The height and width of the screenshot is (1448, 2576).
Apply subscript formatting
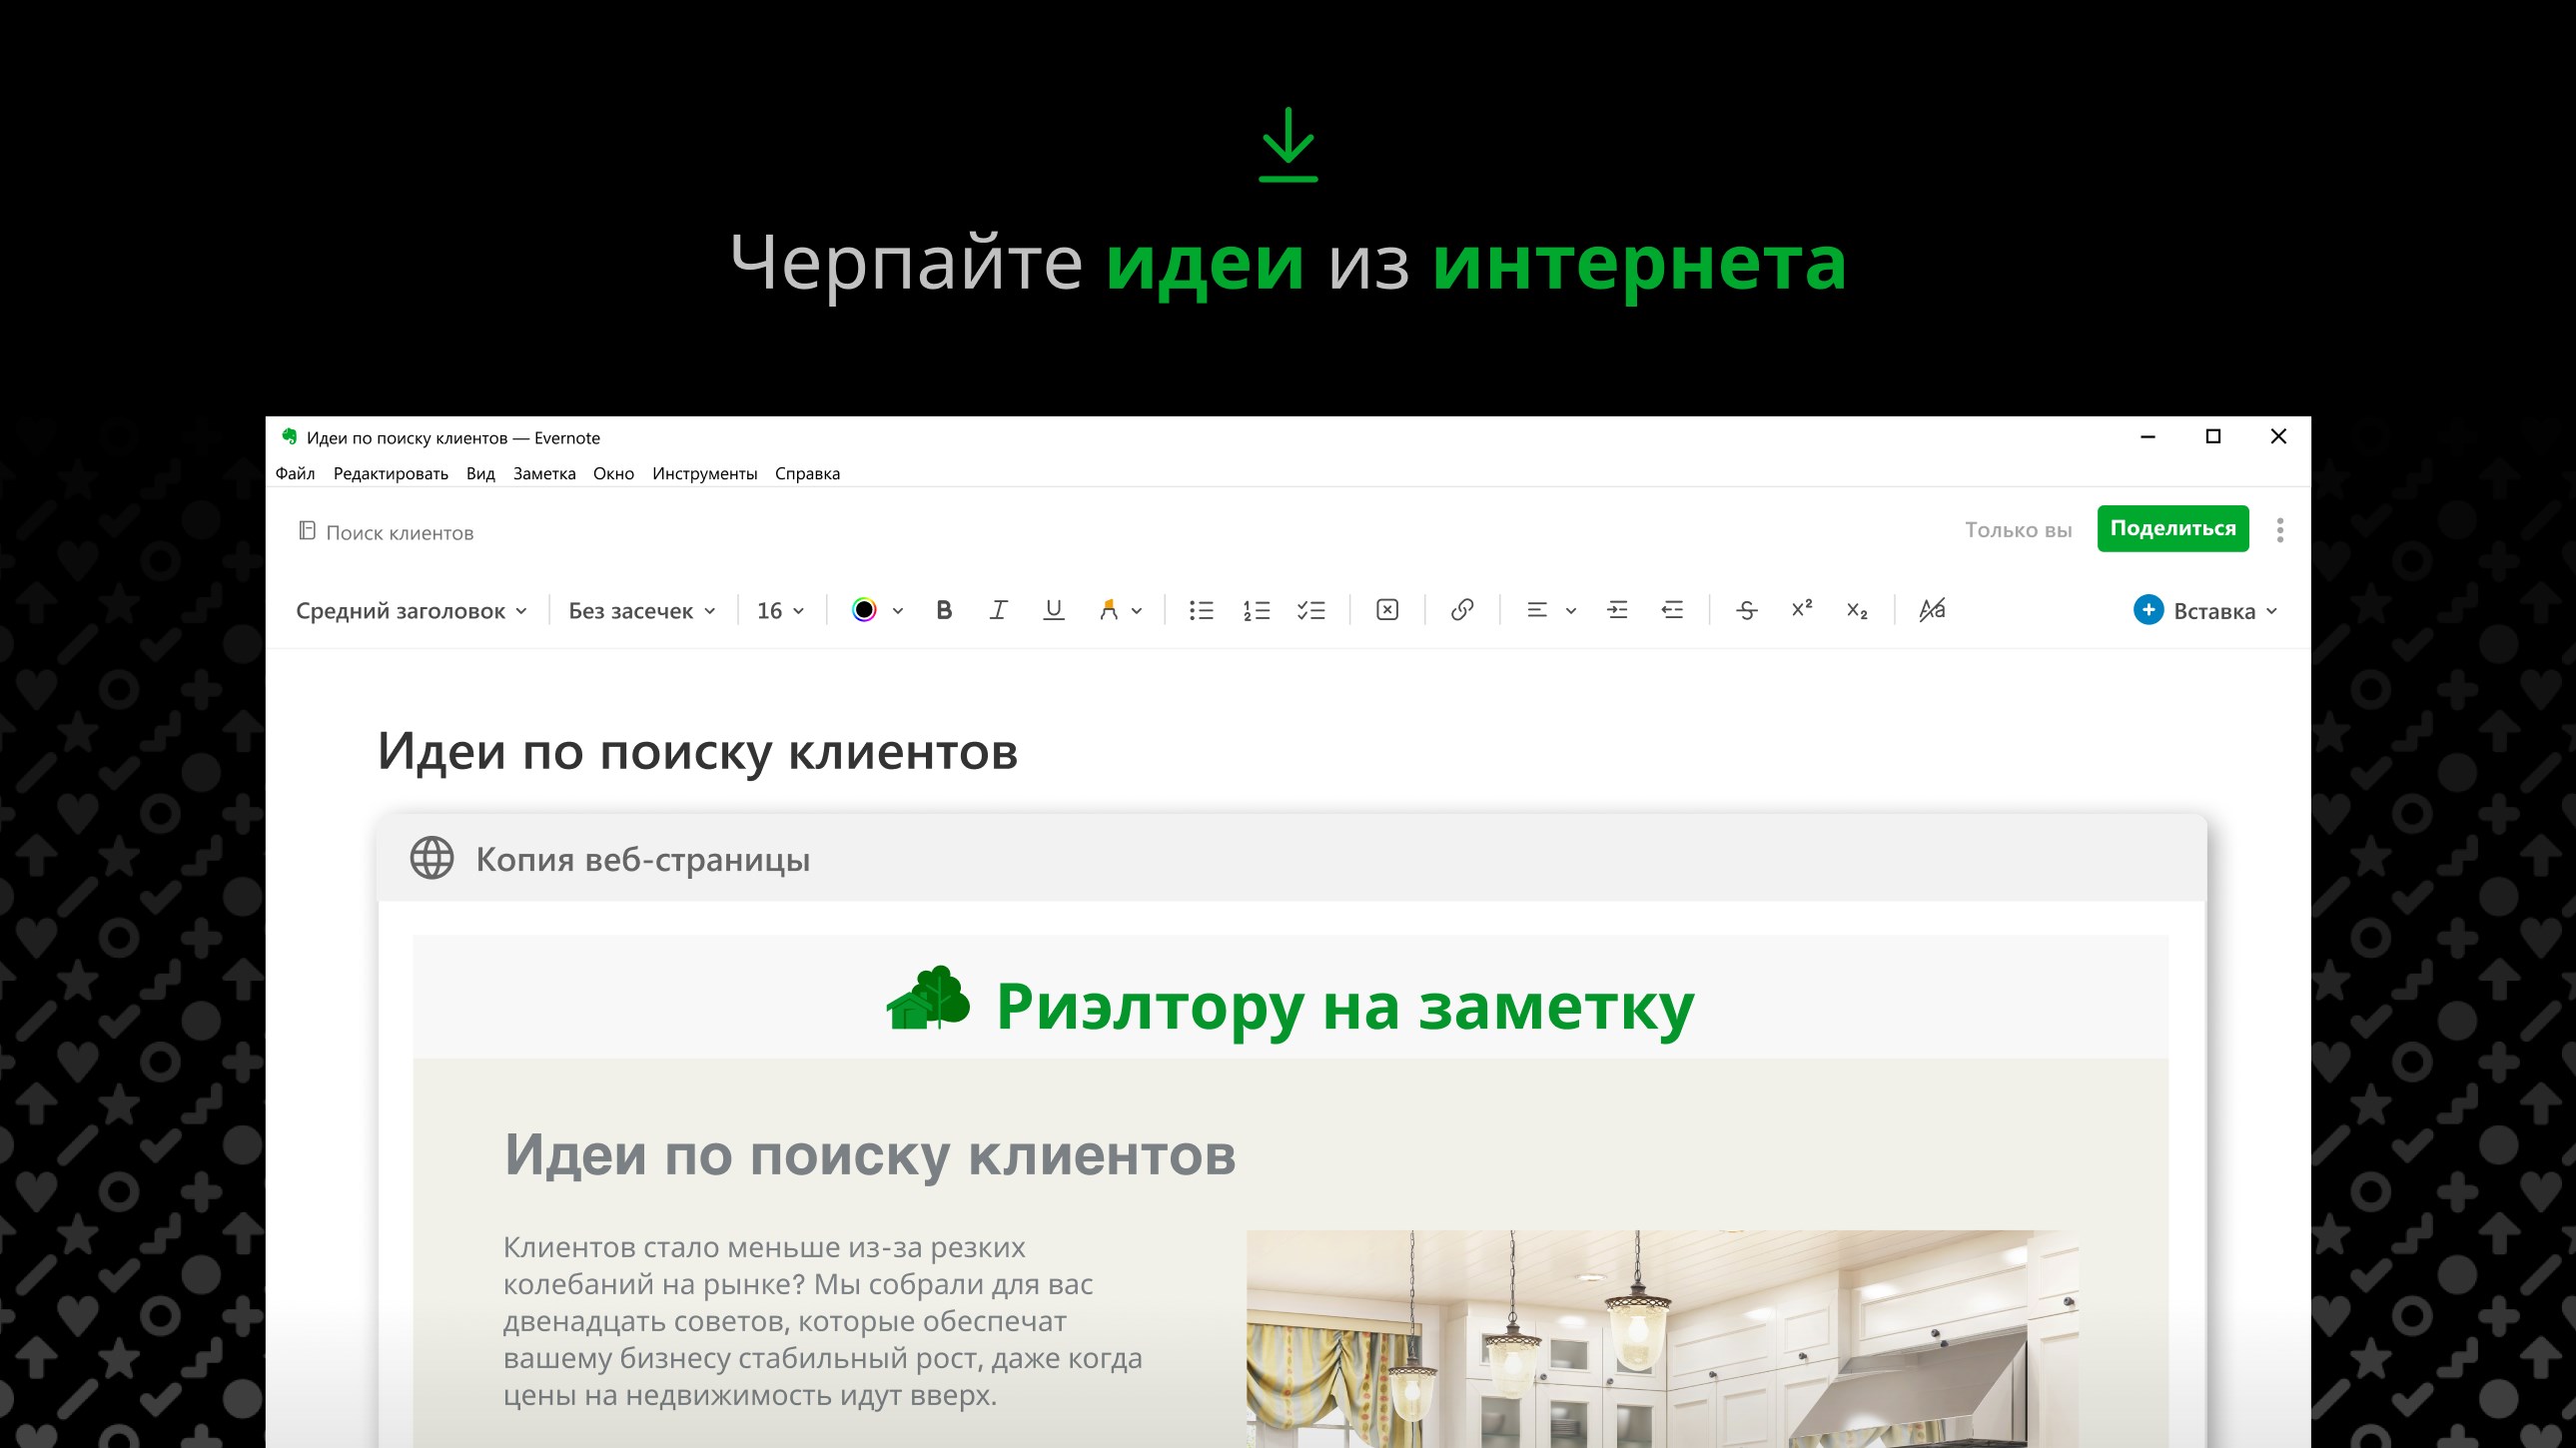(1857, 610)
